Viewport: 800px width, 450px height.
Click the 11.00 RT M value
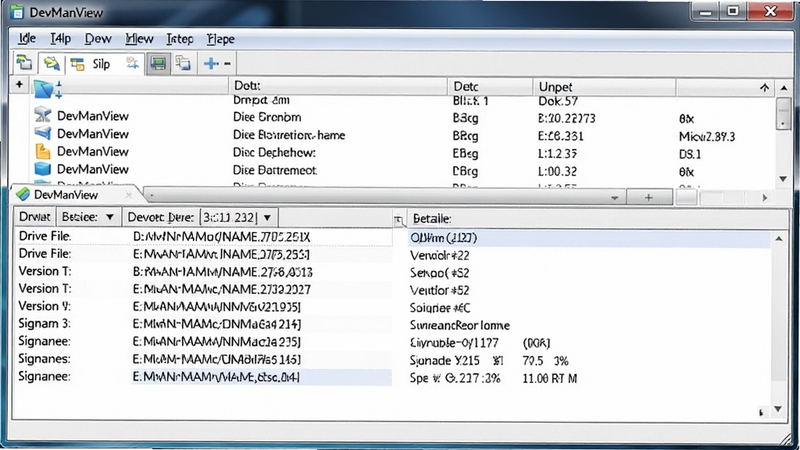point(549,379)
